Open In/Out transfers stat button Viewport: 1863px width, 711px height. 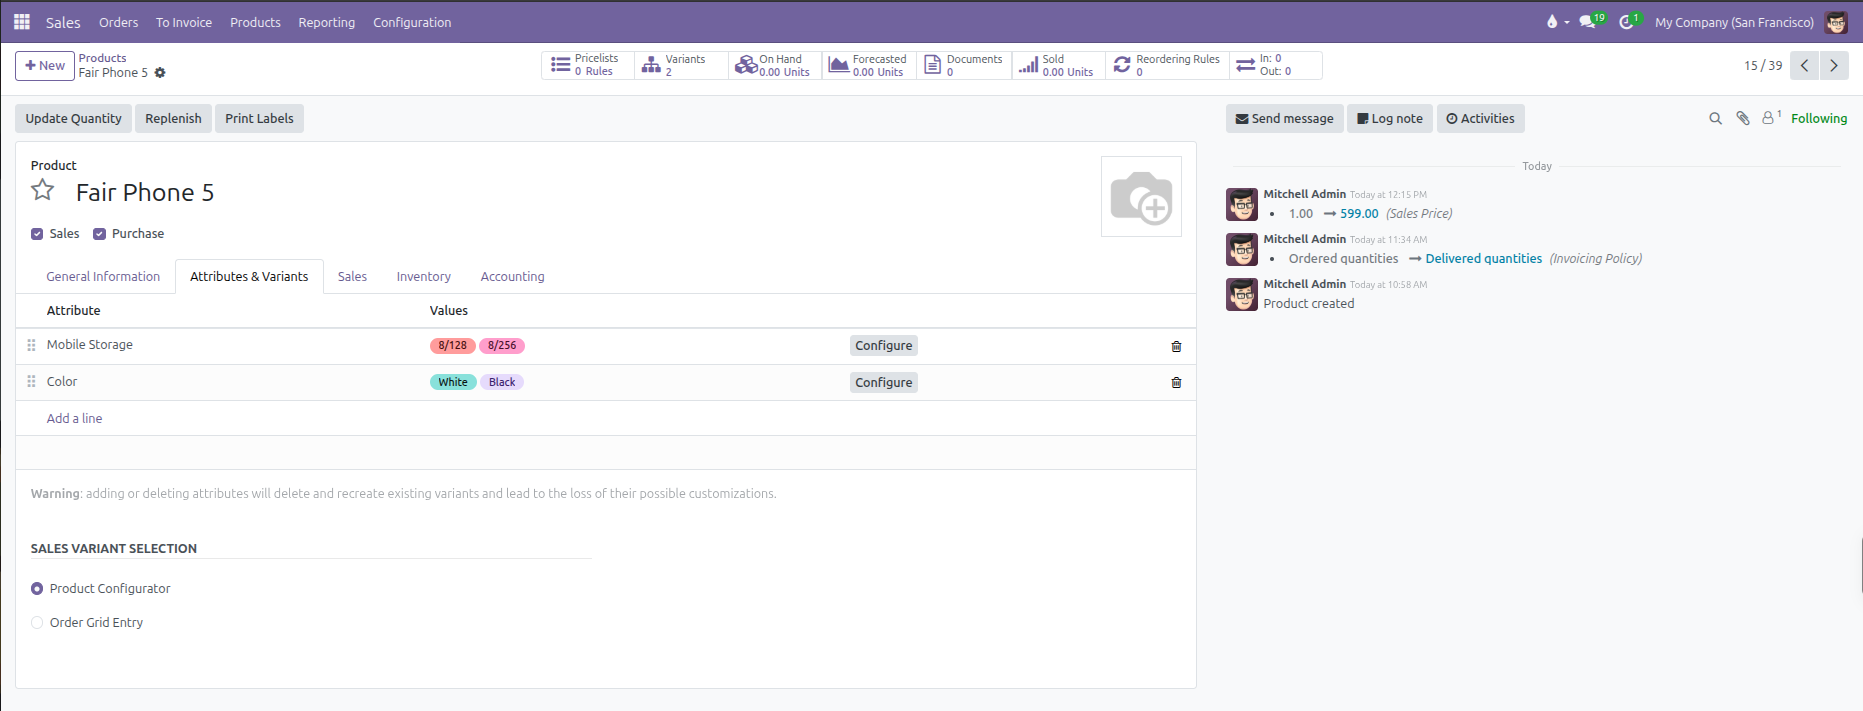click(1276, 65)
